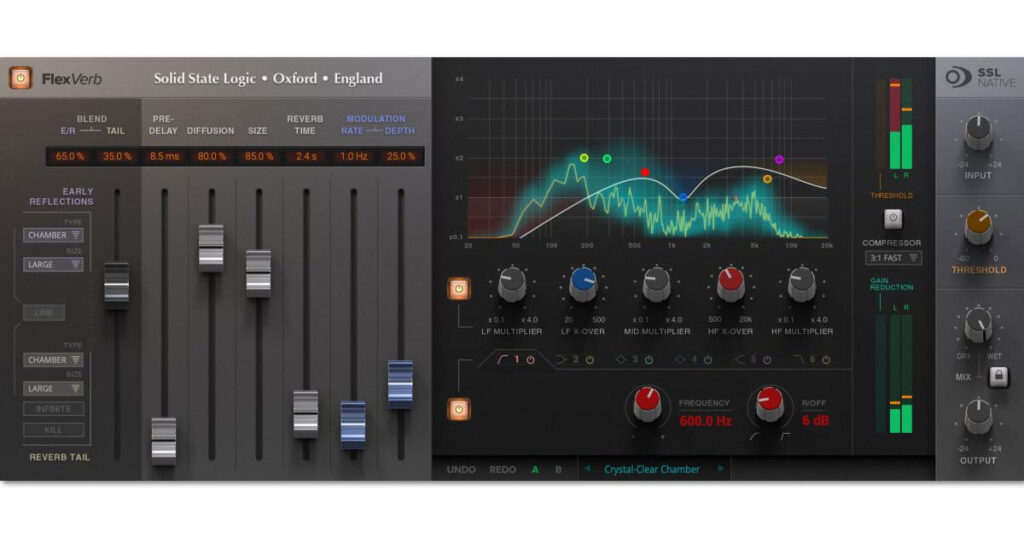Toggle EQ band 3 power icon
1024x538 pixels.
[x=649, y=360]
